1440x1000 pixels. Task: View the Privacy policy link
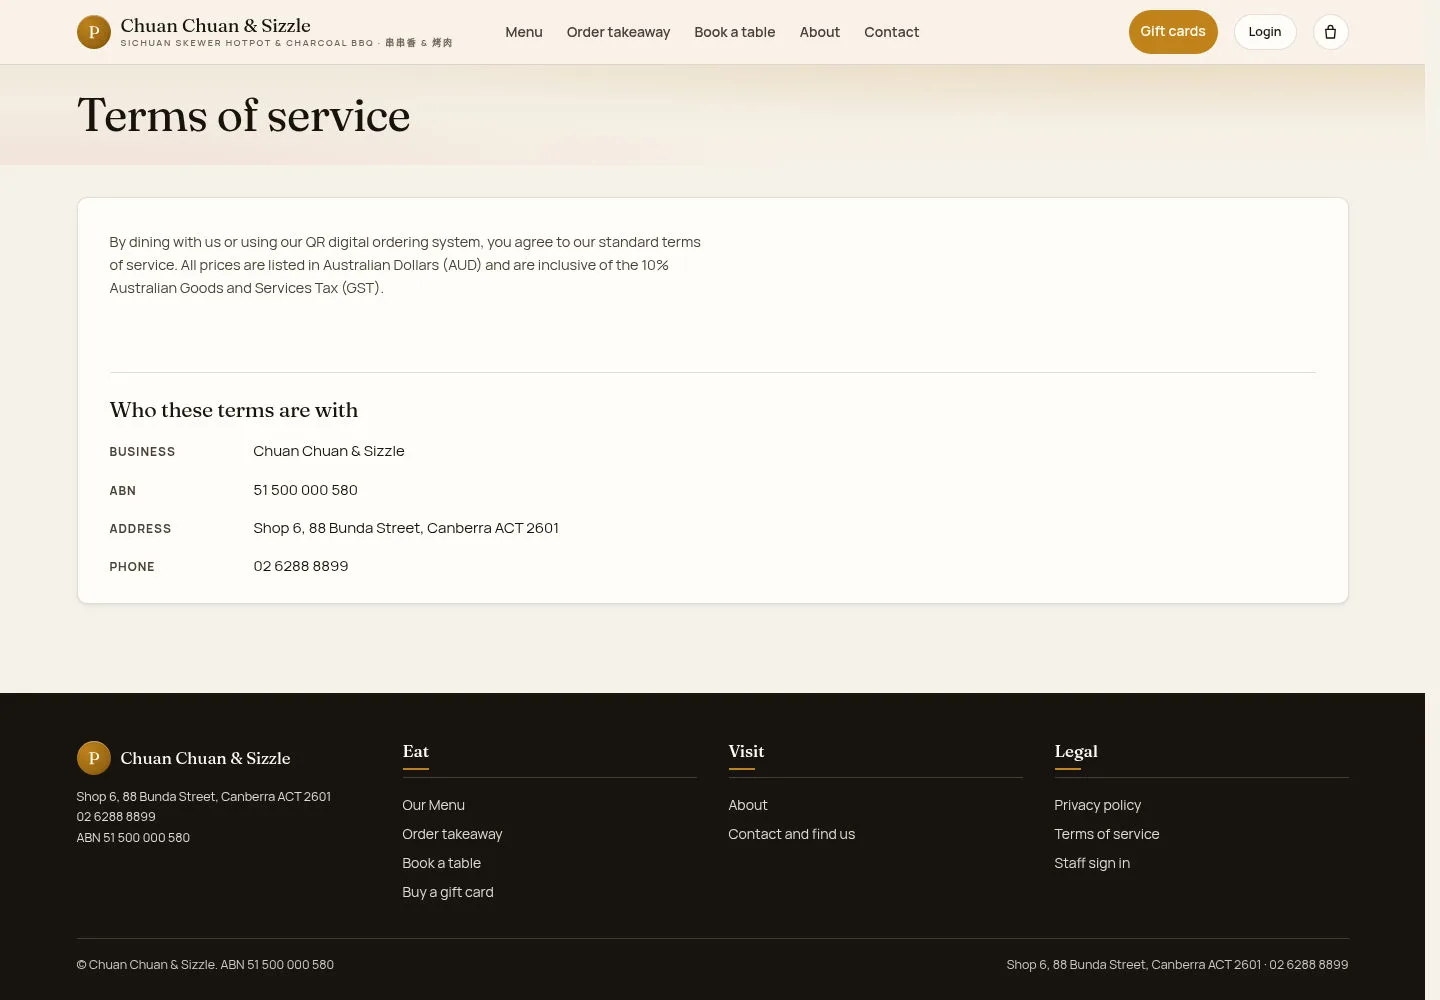[x=1098, y=805]
